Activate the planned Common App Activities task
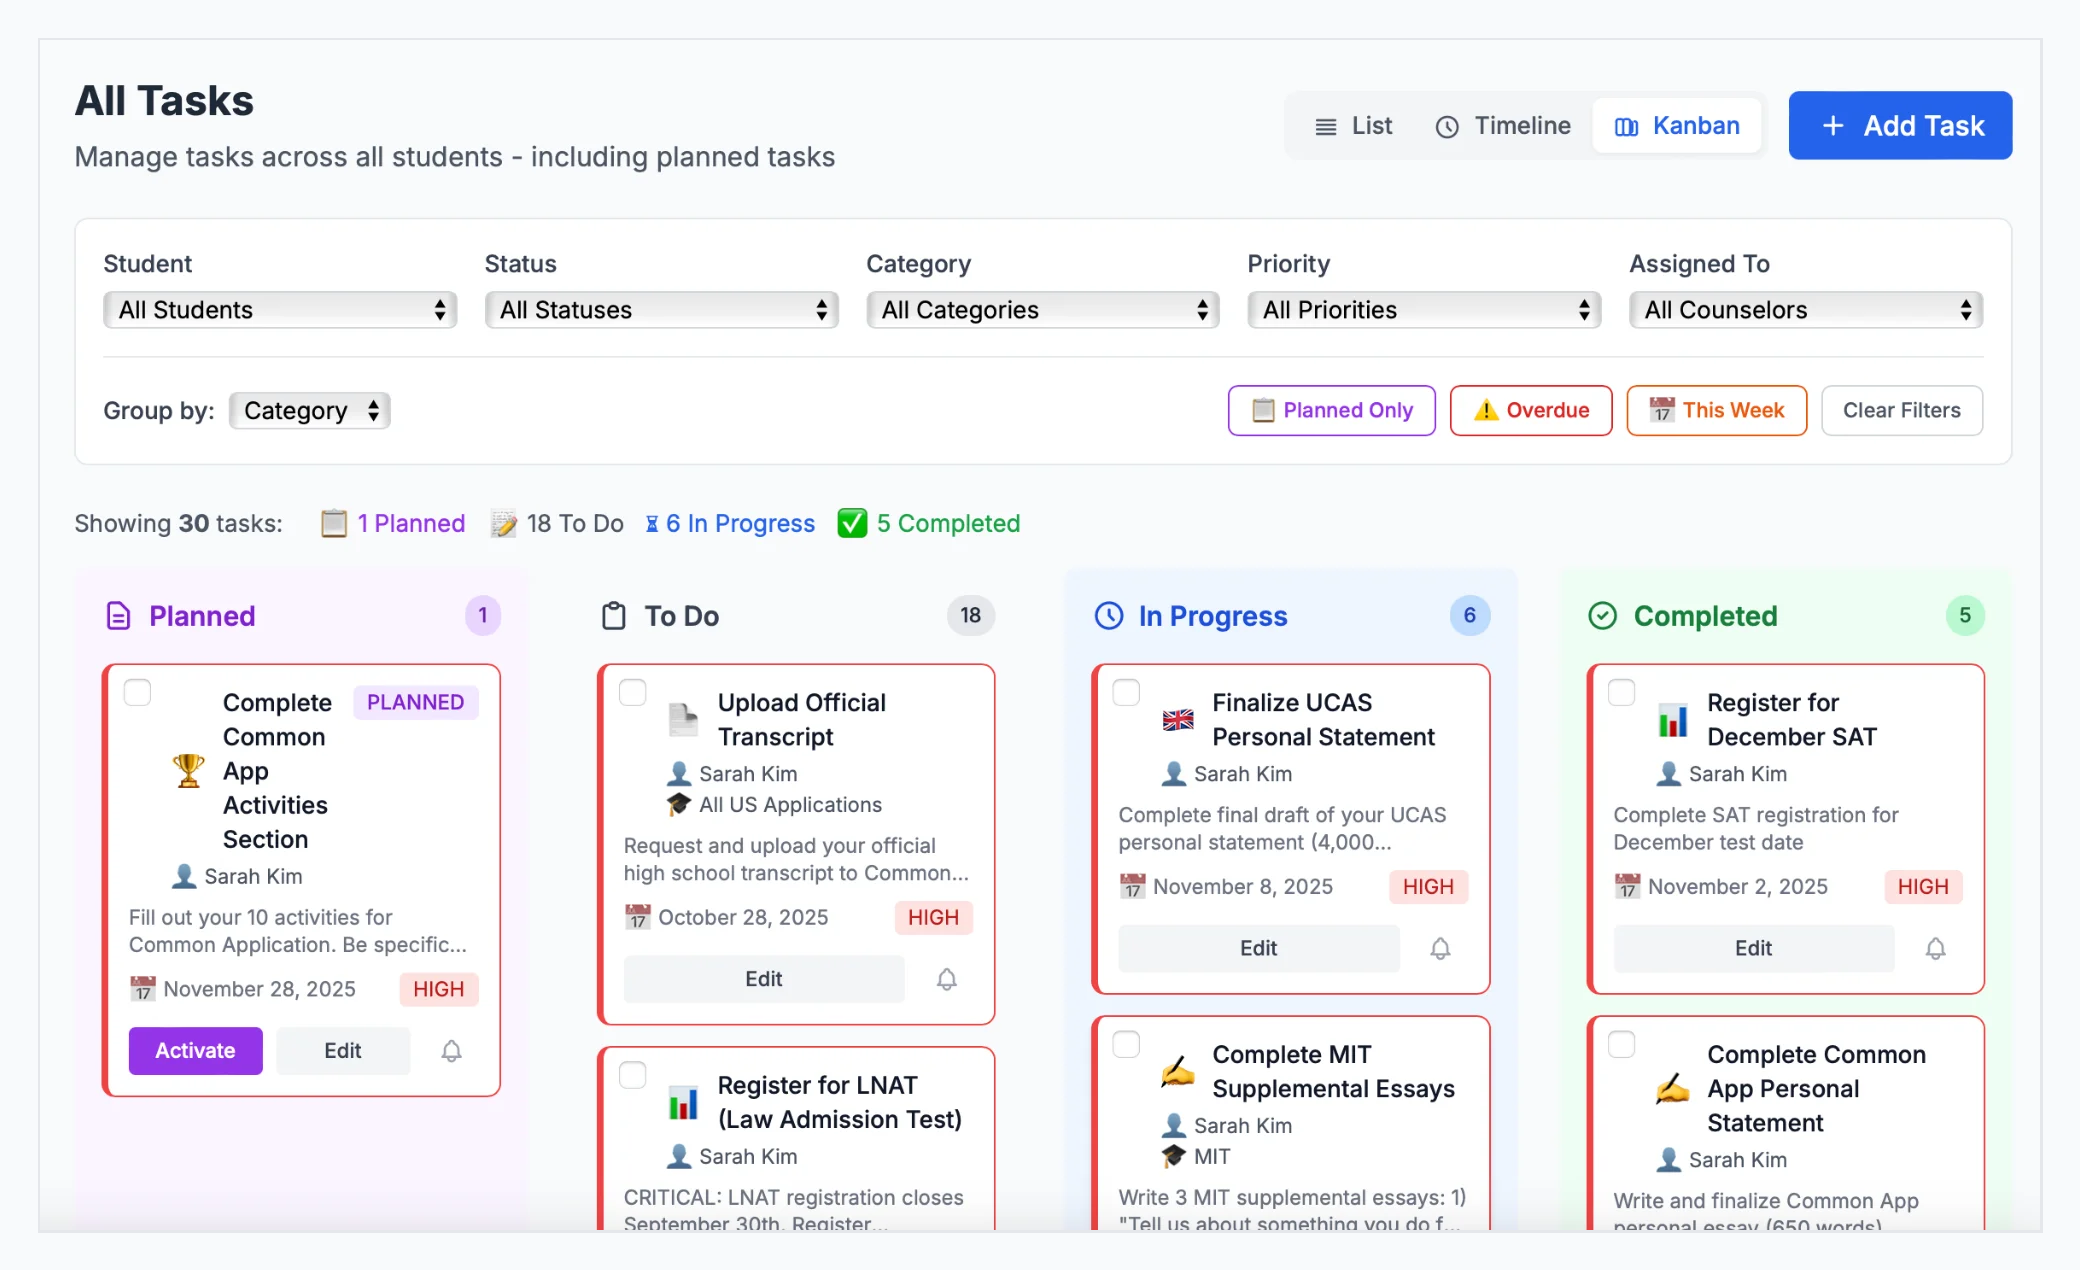This screenshot has height=1270, width=2080. point(195,1051)
